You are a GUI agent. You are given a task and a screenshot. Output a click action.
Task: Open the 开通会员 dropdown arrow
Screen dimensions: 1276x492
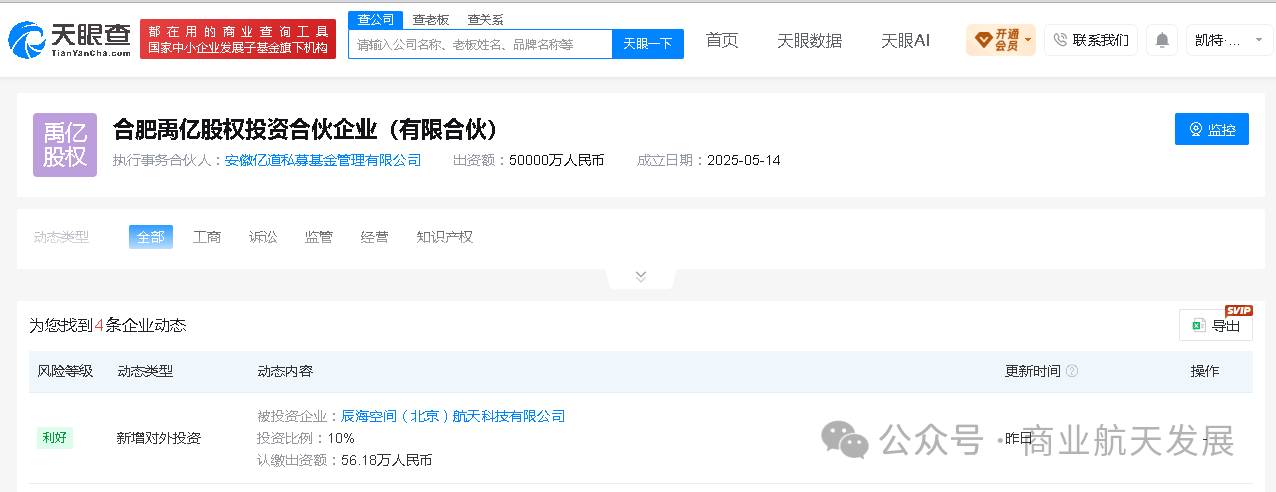[1028, 41]
